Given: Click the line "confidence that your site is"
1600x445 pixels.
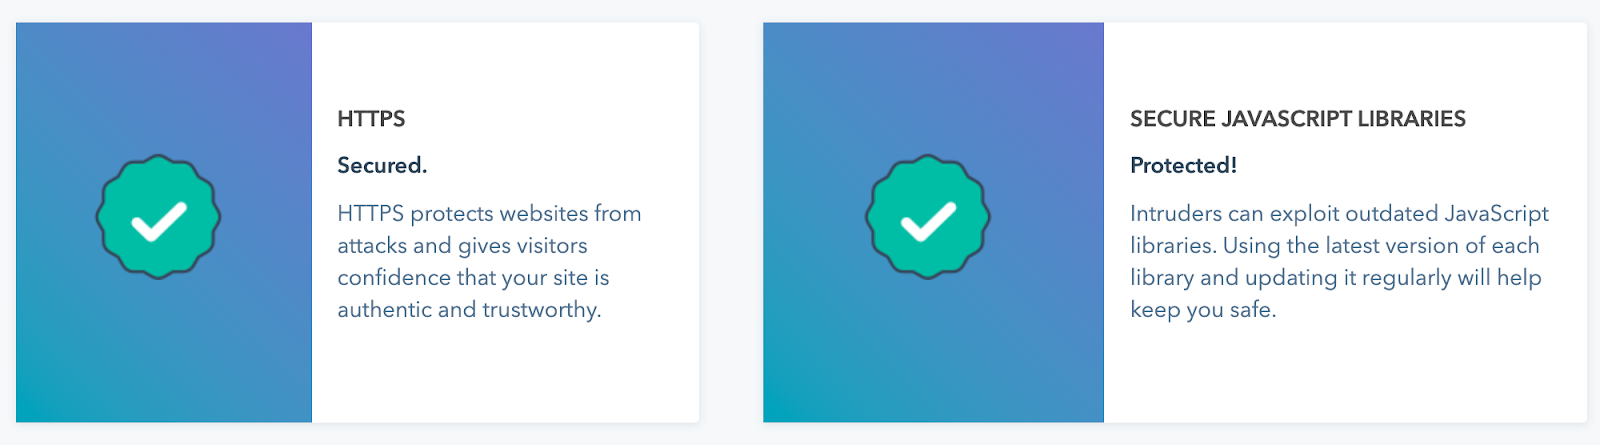Looking at the screenshot, I should pos(473,278).
